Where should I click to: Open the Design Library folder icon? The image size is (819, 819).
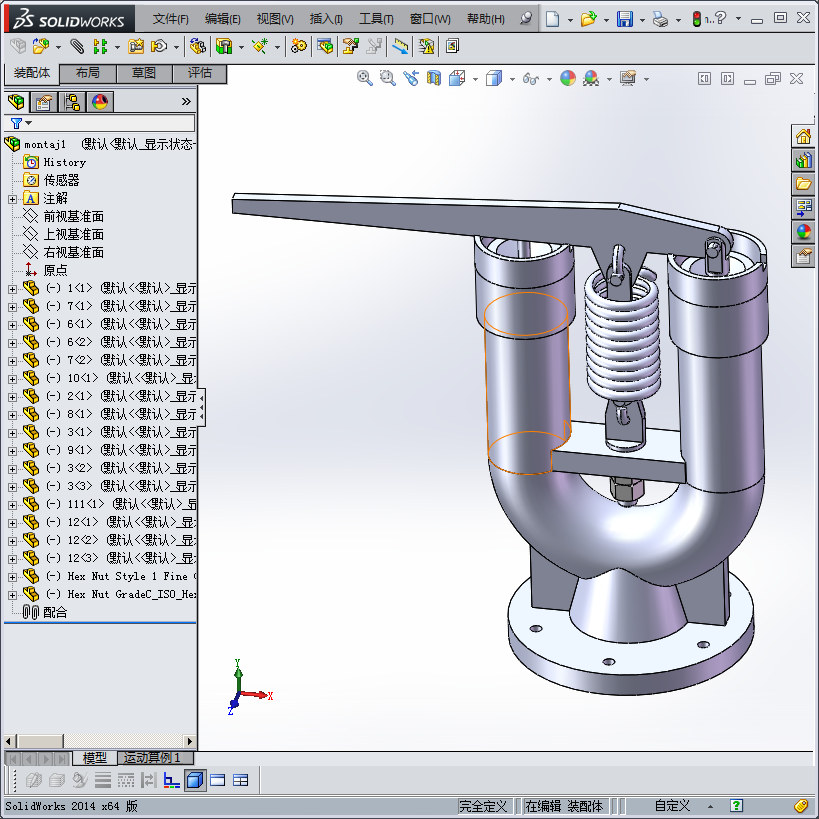803,184
